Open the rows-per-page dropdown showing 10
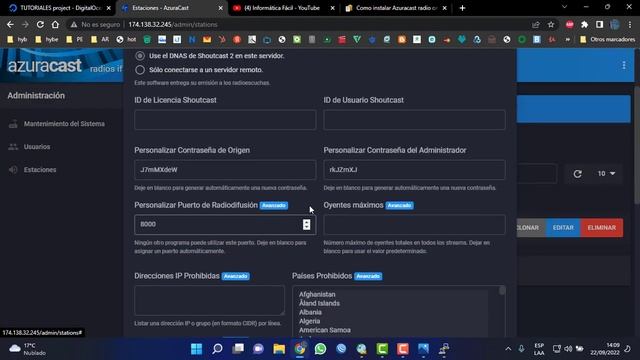This screenshot has height=360, width=640. (606, 174)
